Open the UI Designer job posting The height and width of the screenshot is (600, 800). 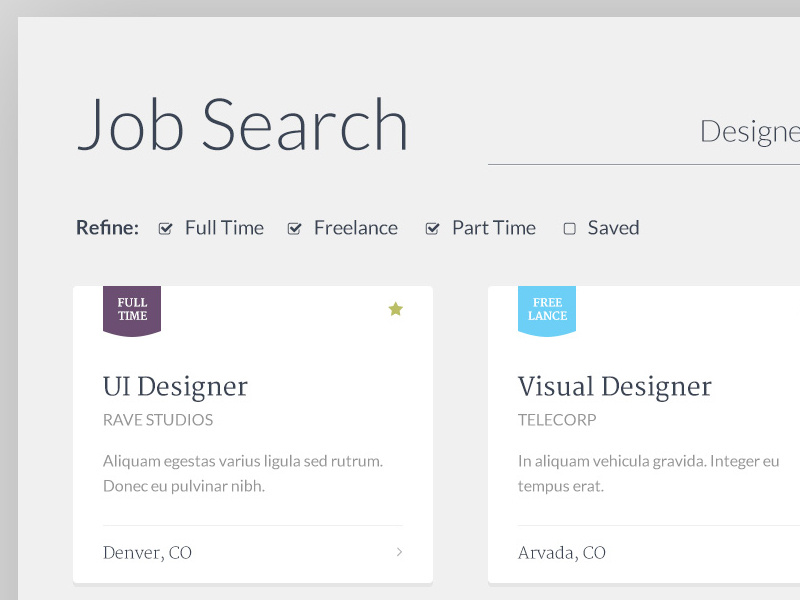click(175, 386)
